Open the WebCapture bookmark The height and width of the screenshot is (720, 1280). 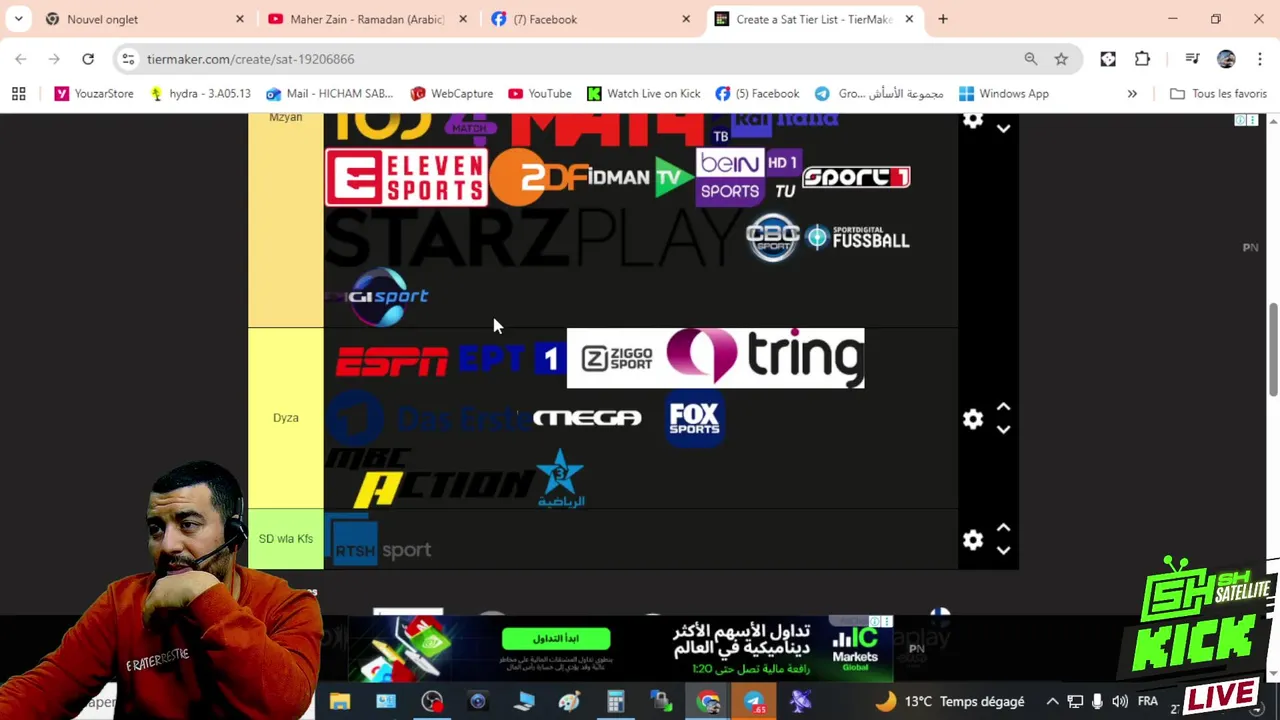451,94
